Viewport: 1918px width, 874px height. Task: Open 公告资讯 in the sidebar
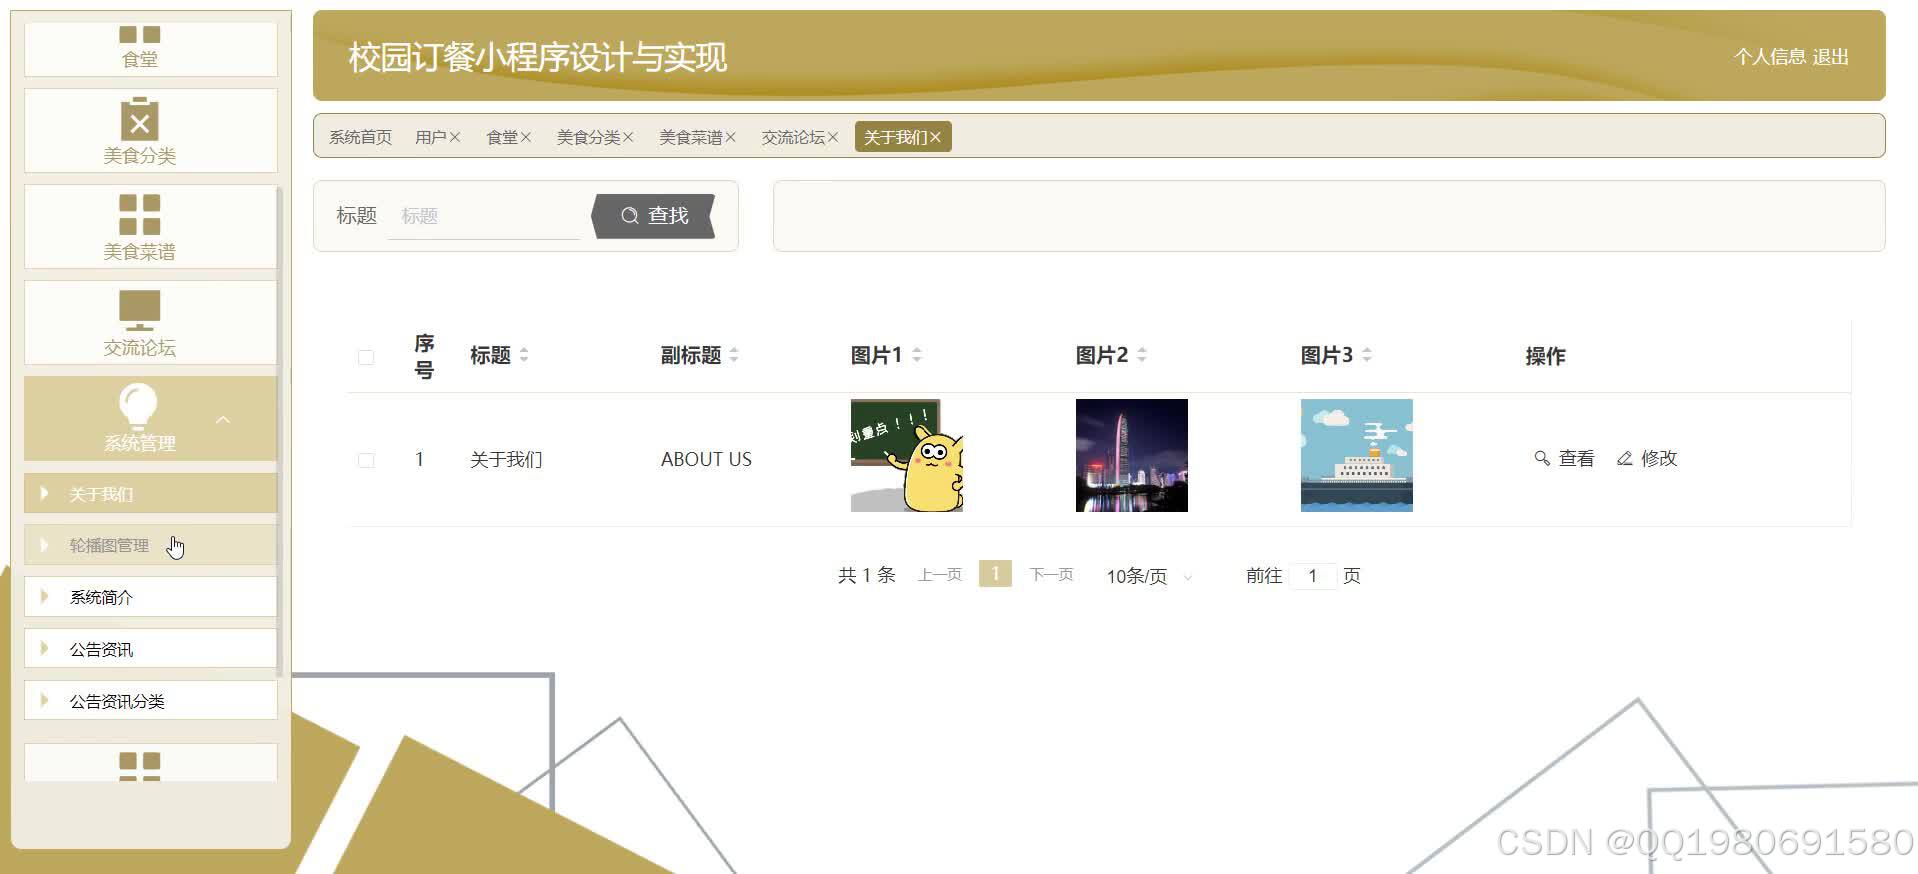pos(150,649)
